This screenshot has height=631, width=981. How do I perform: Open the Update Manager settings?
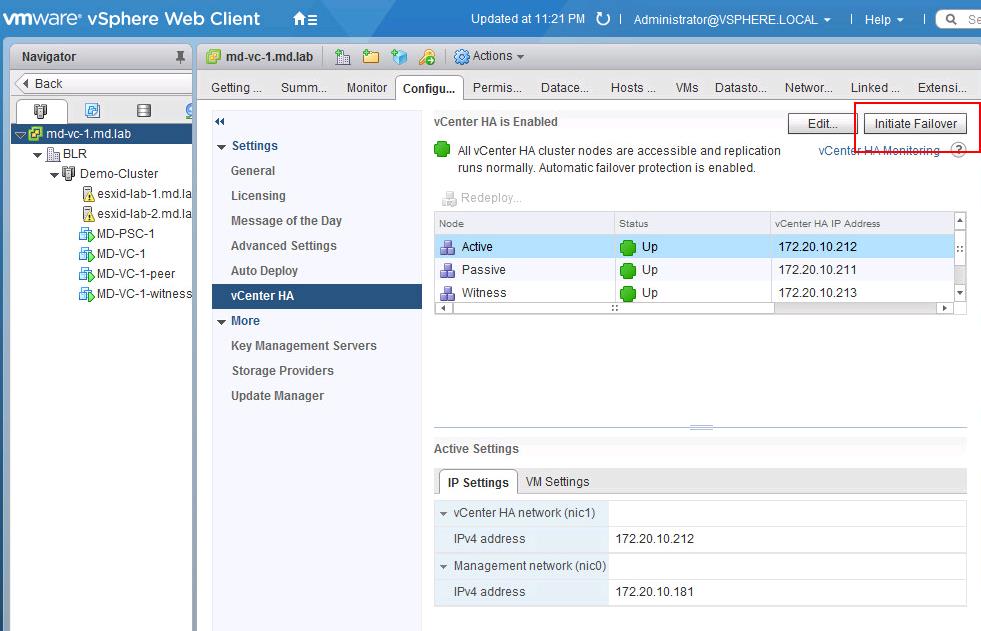pyautogui.click(x=277, y=396)
